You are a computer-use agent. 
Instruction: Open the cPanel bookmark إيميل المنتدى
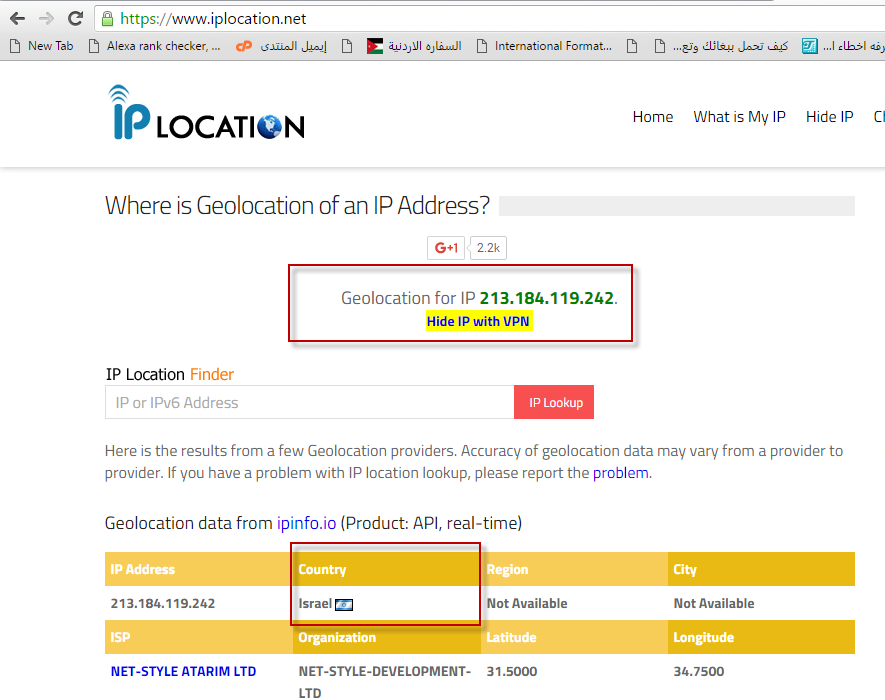tap(281, 46)
